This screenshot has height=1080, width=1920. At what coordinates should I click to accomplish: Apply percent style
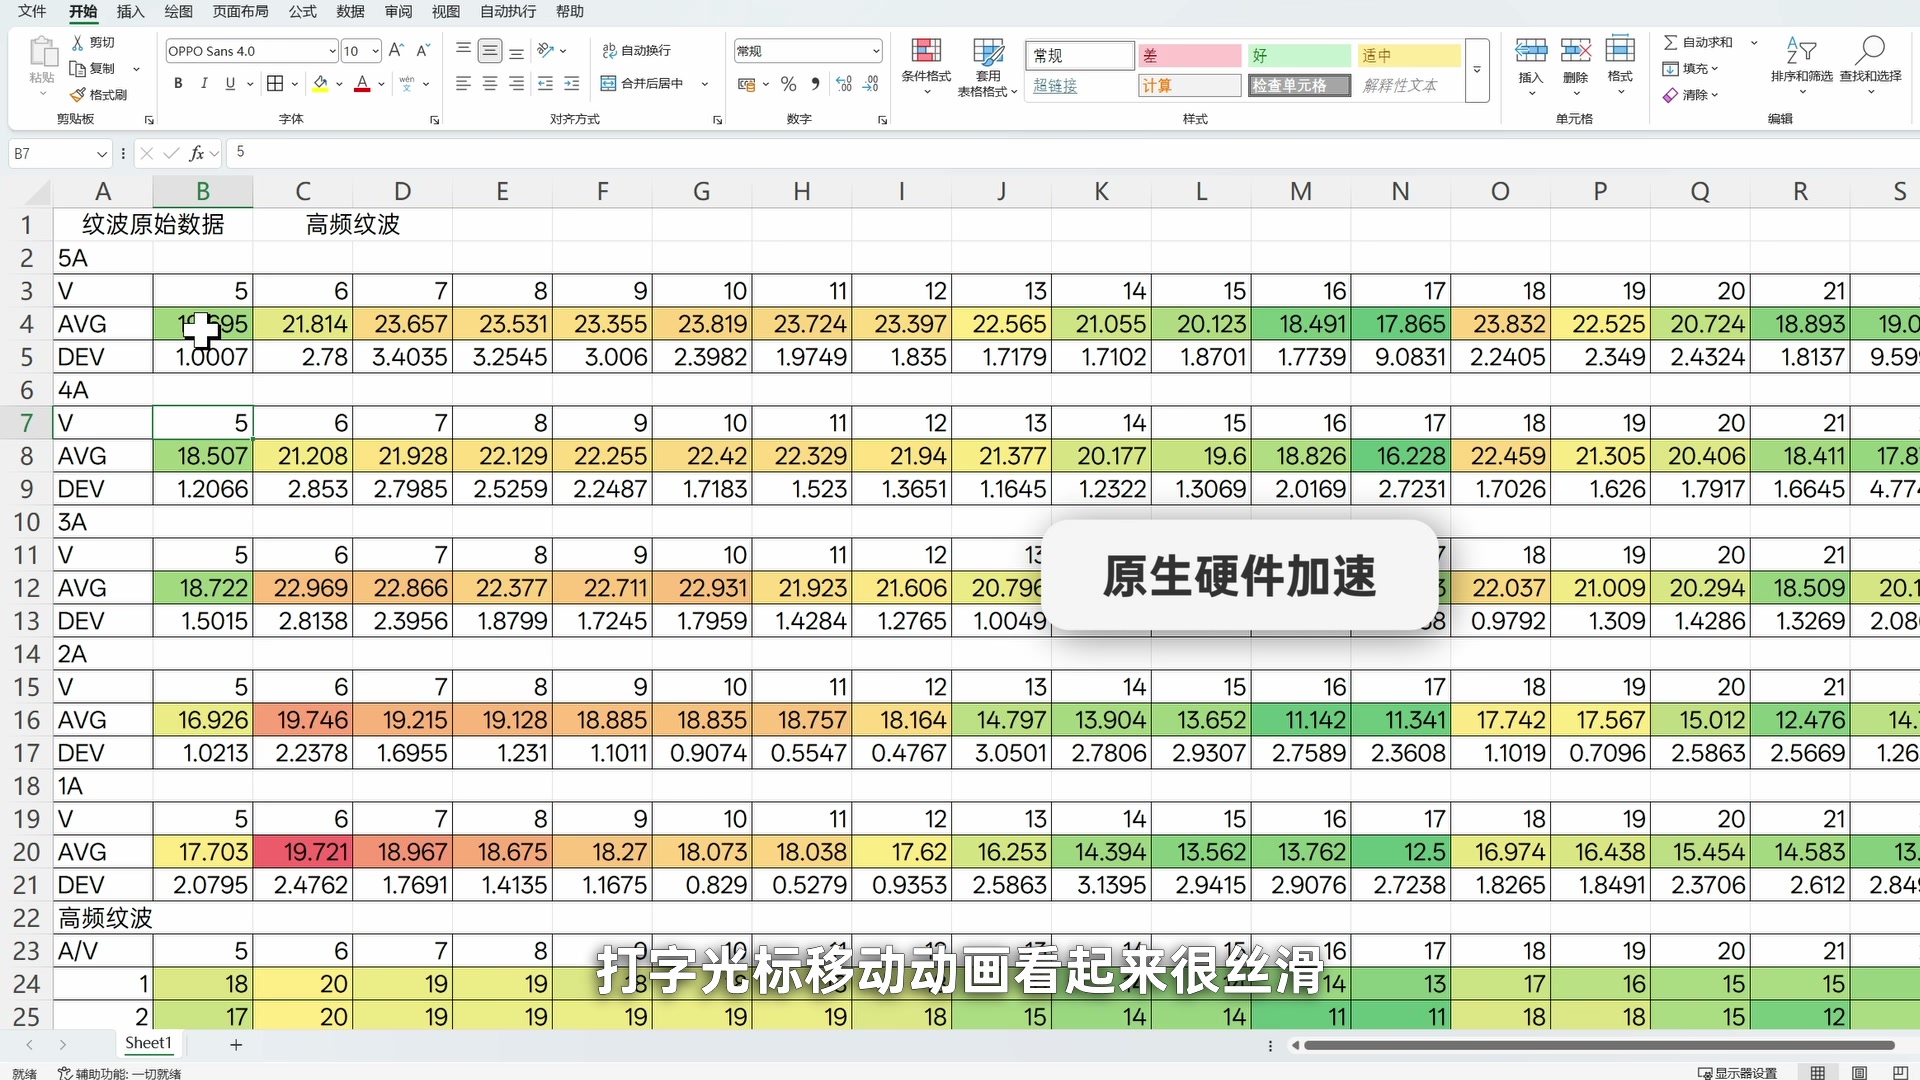[x=789, y=84]
